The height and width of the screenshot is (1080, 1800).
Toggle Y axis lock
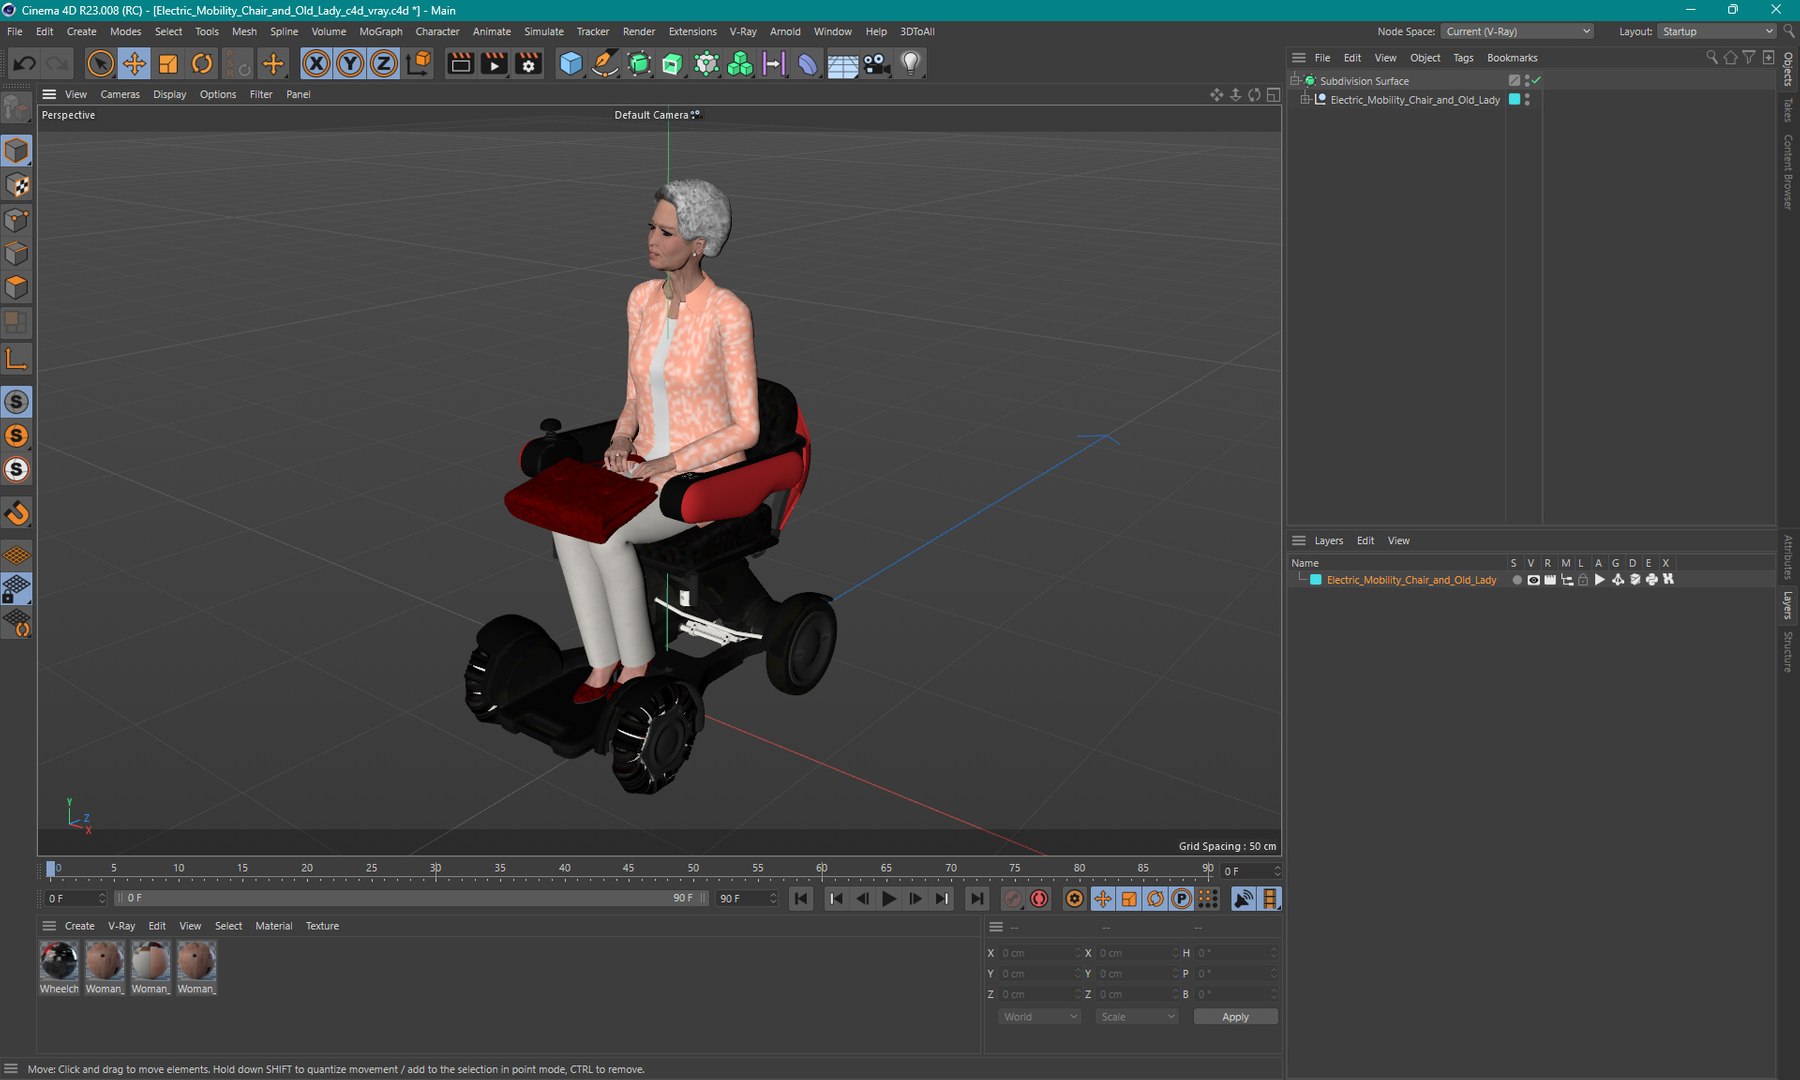coord(350,64)
